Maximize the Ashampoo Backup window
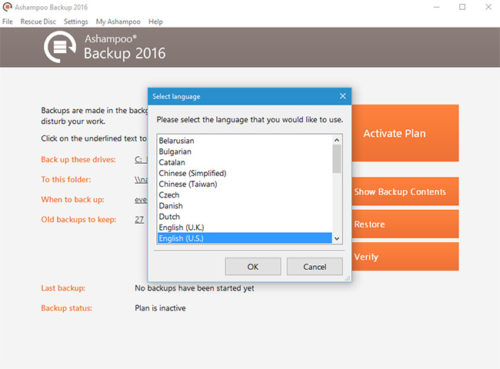The width and height of the screenshot is (500, 369). click(462, 7)
